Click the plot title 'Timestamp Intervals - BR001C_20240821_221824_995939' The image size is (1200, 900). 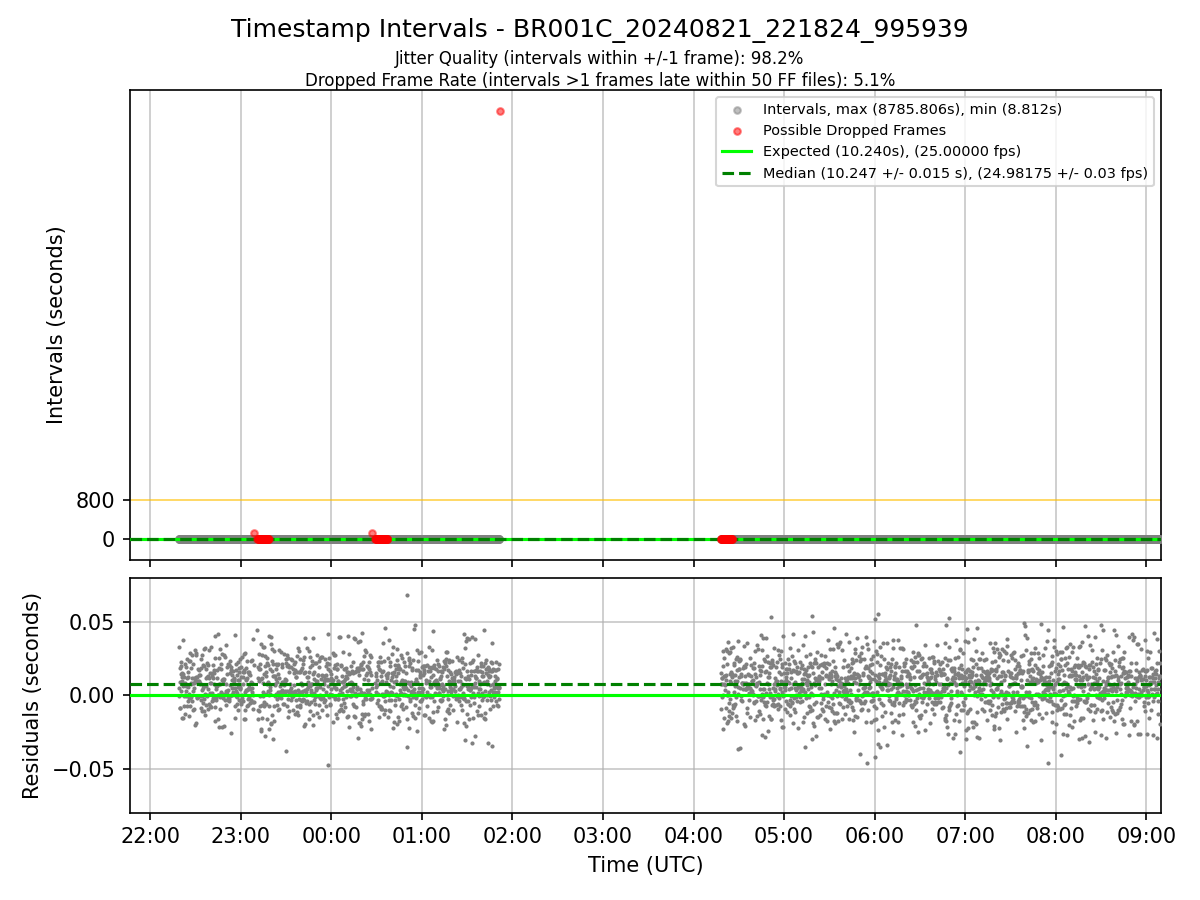(x=599, y=29)
